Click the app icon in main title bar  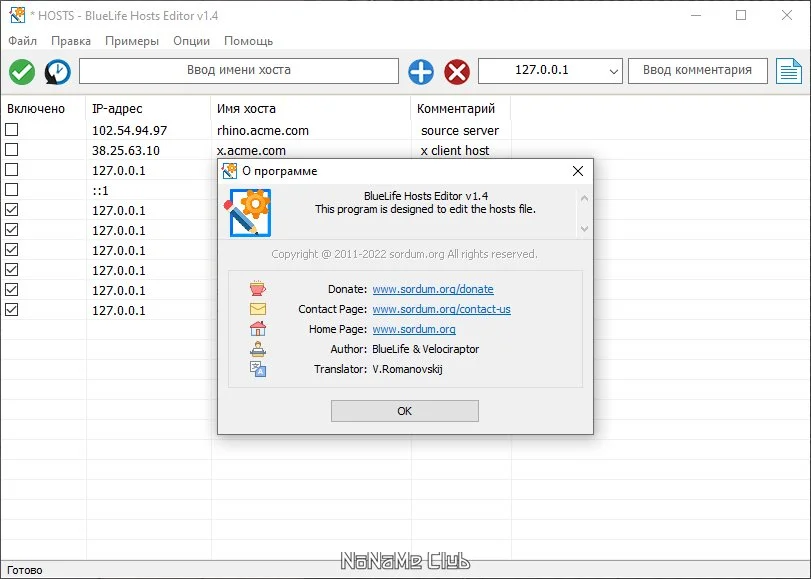17,15
